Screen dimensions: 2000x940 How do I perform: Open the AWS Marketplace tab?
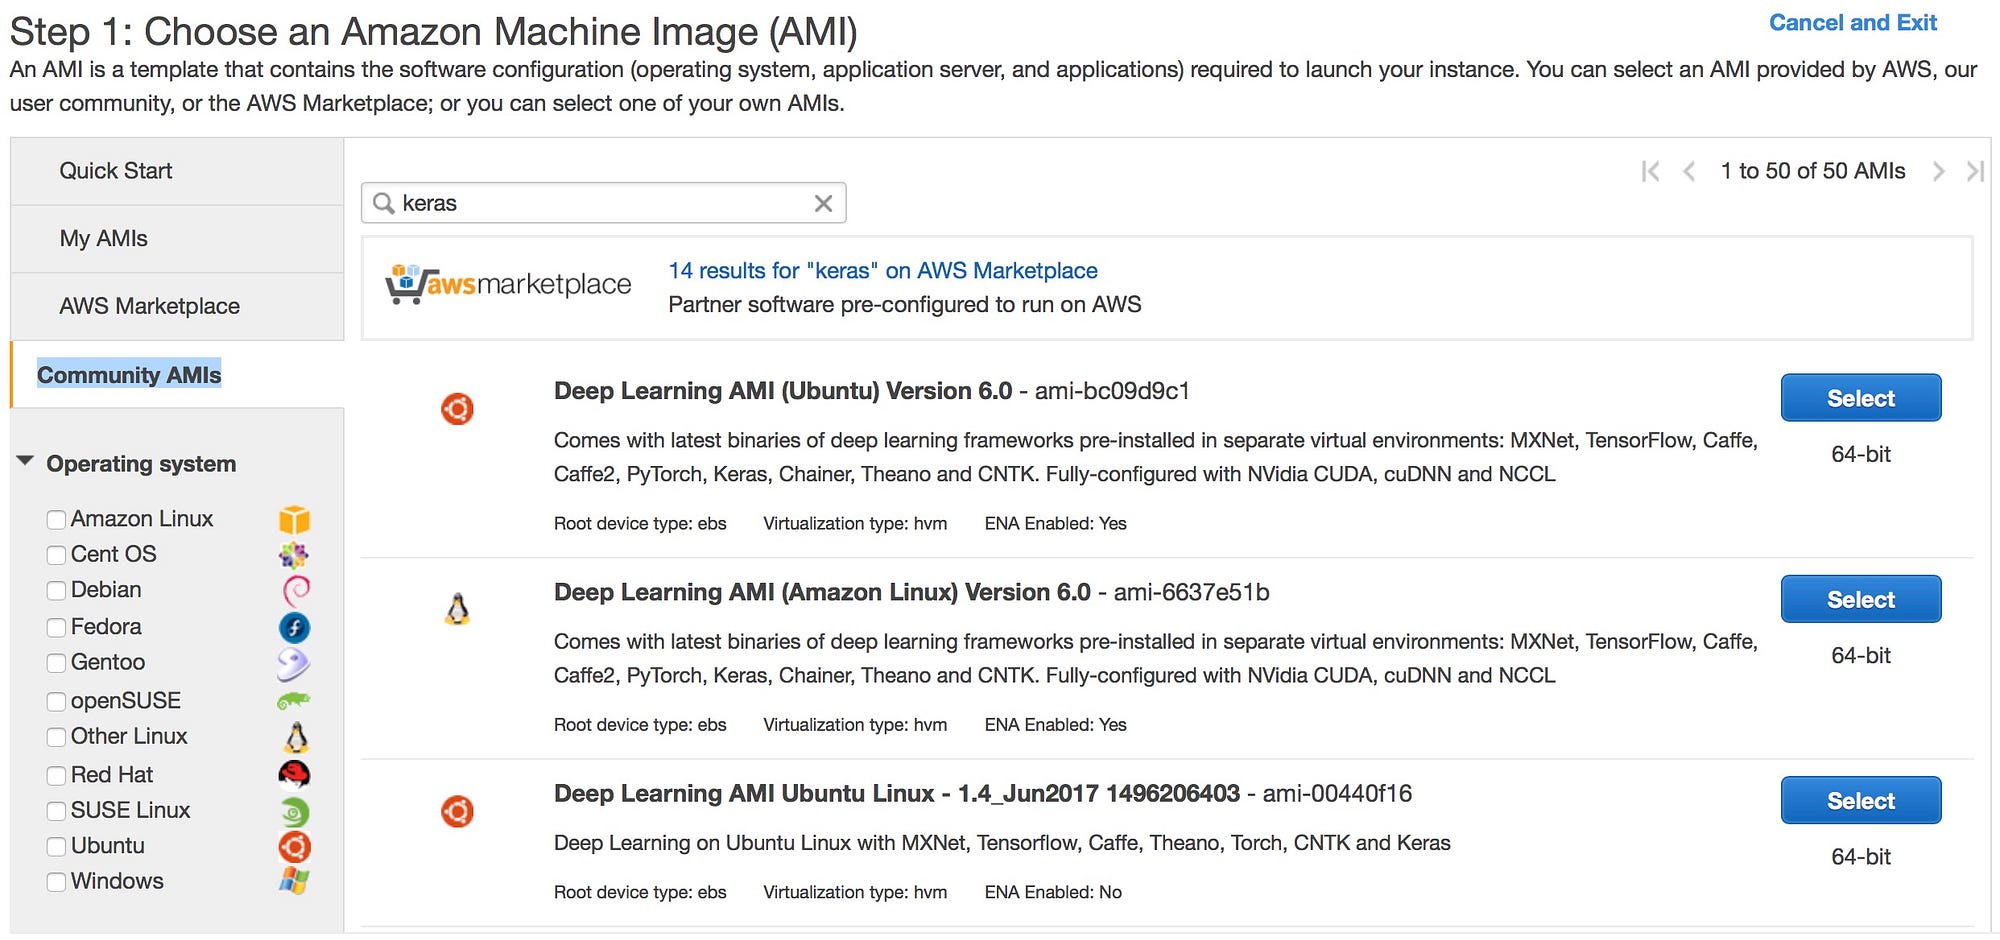point(150,306)
